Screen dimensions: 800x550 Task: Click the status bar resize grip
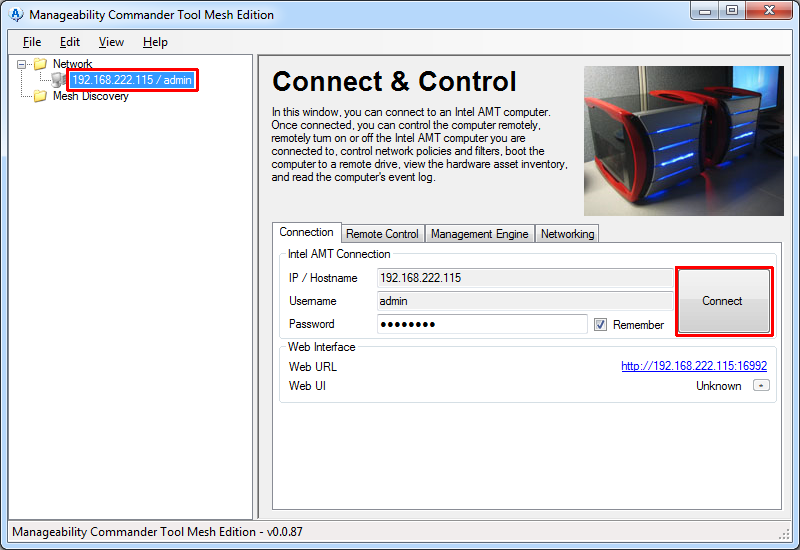(784, 534)
